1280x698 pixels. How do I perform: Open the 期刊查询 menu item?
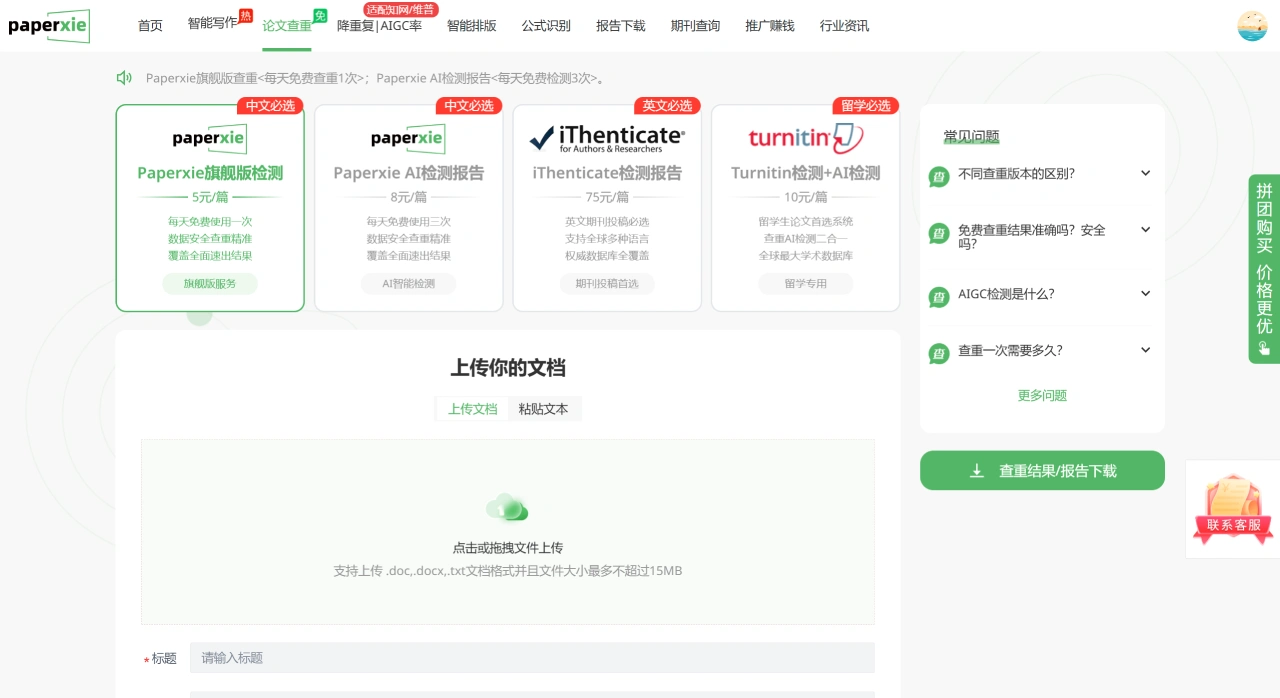694,26
